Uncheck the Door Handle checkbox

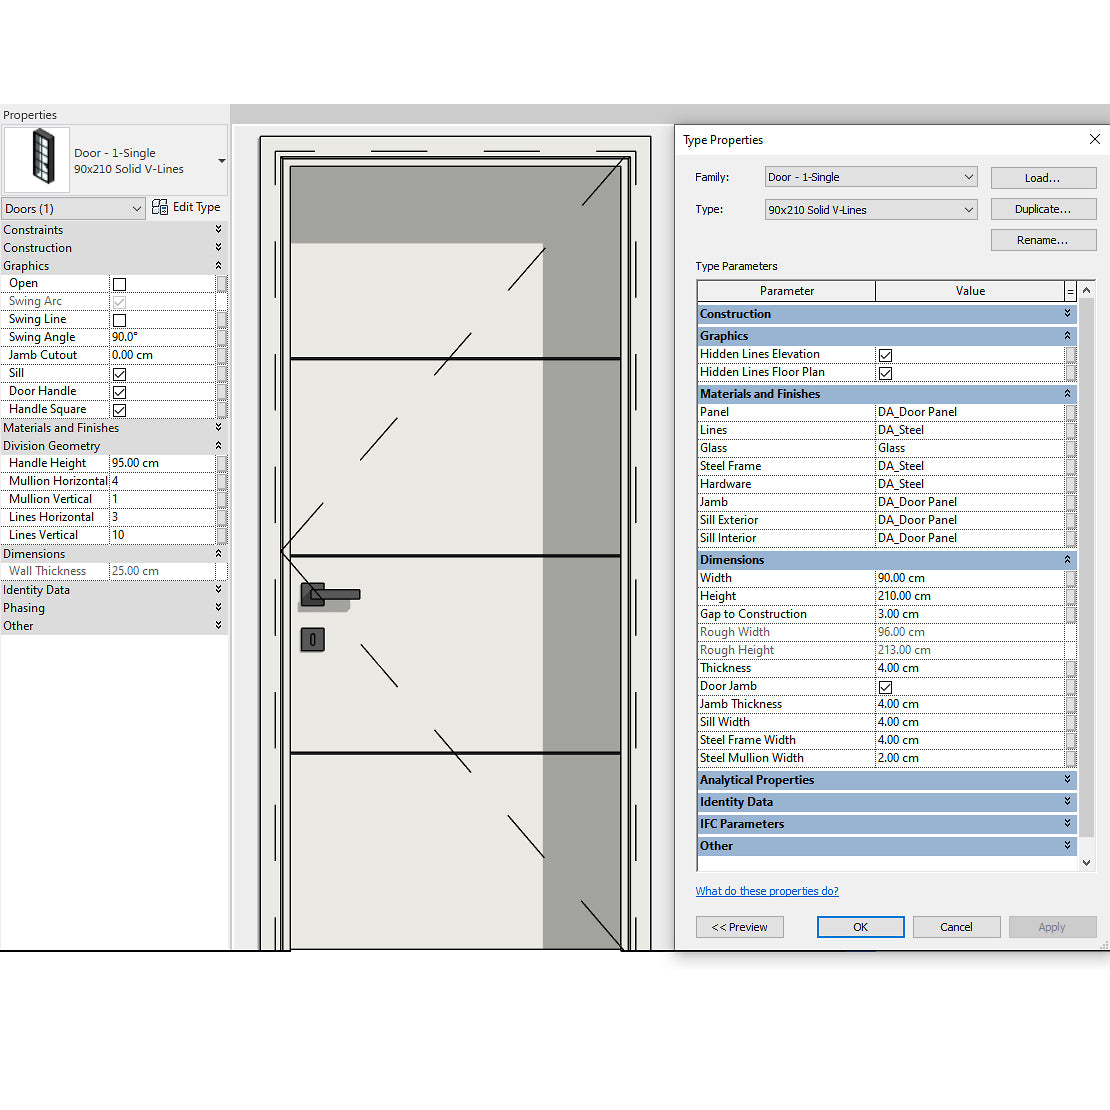(x=119, y=391)
